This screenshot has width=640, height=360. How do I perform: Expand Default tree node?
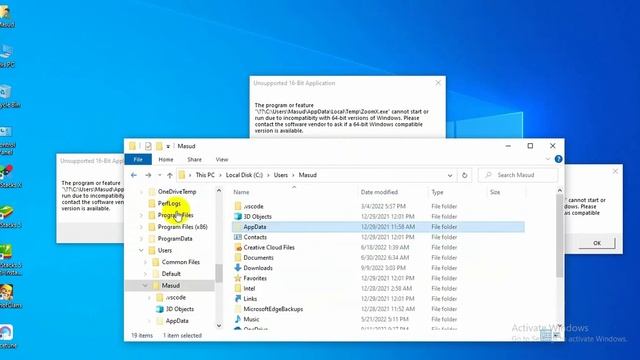coord(145,274)
